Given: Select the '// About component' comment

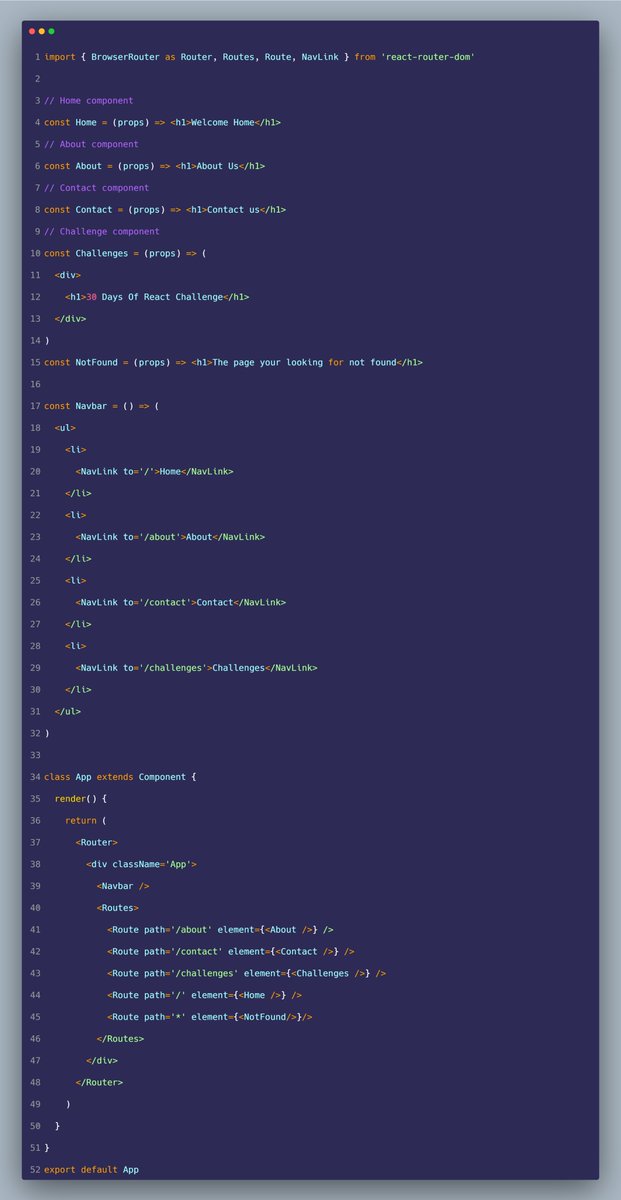Looking at the screenshot, I should coord(91,144).
